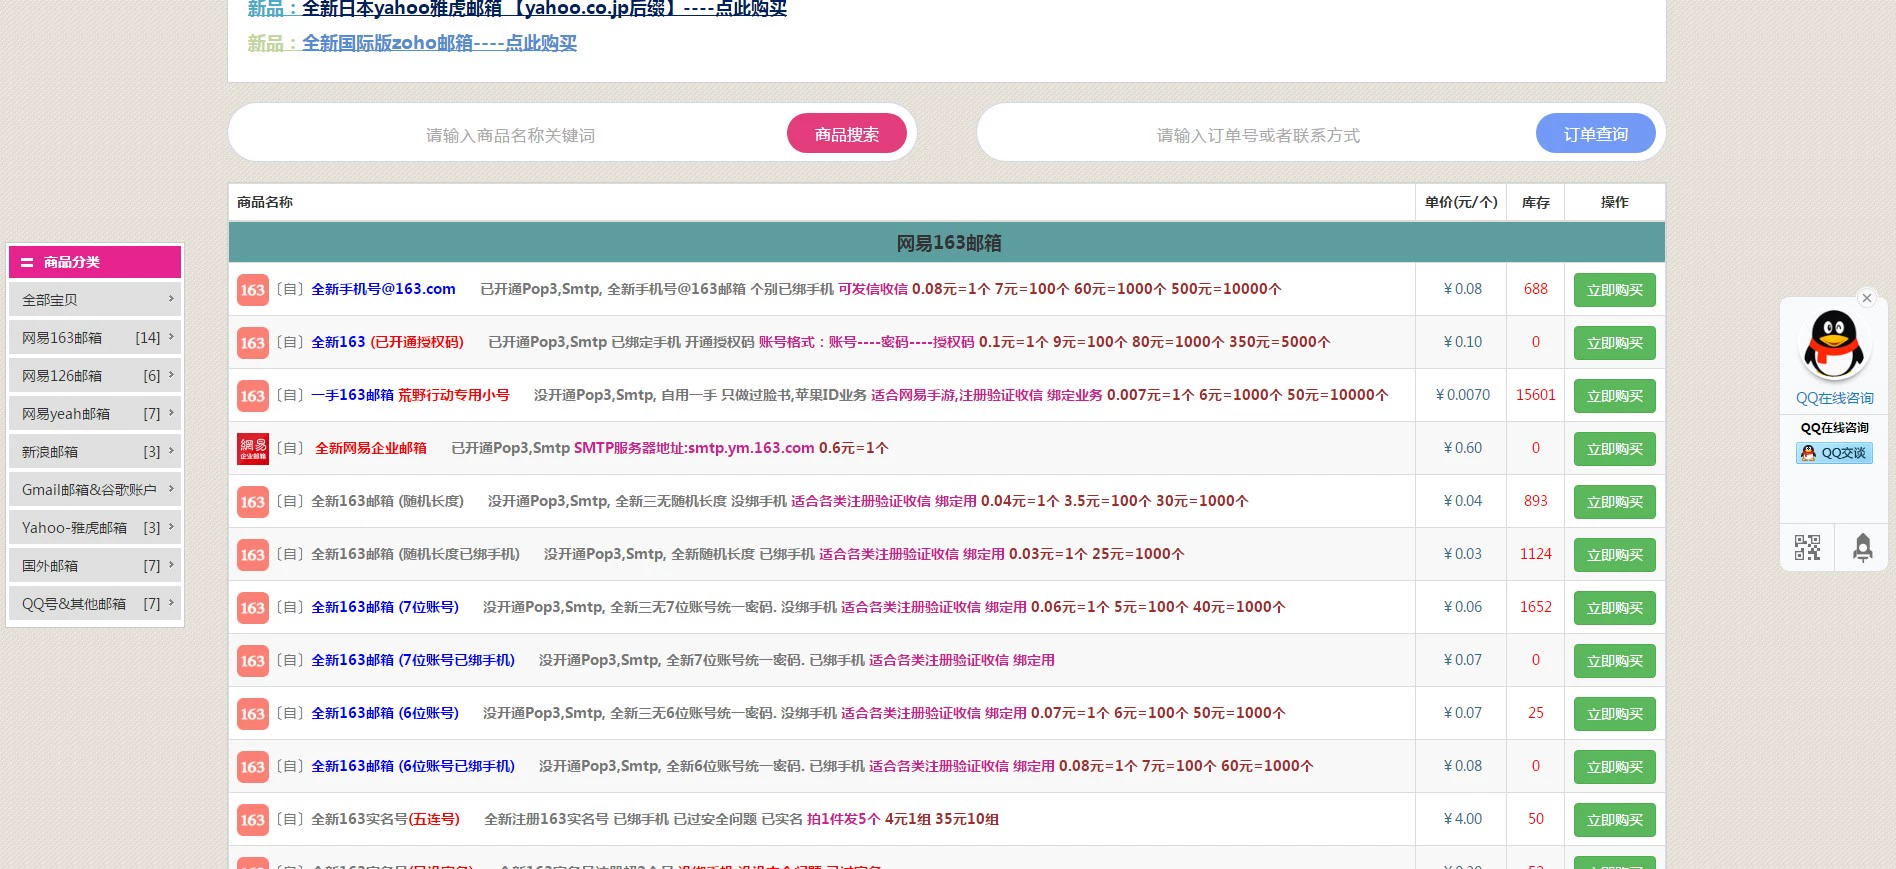The width and height of the screenshot is (1896, 869).
Task: Focus the product name keyword search field
Action: coord(510,135)
